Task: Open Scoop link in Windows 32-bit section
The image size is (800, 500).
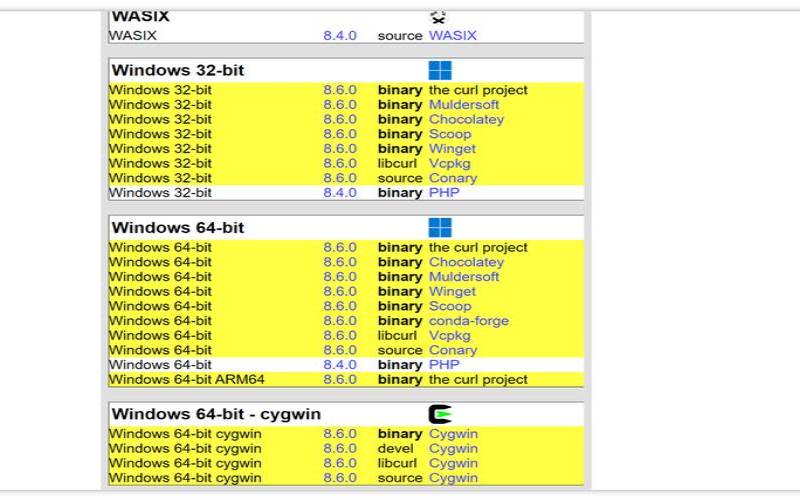Action: pyautogui.click(x=450, y=134)
